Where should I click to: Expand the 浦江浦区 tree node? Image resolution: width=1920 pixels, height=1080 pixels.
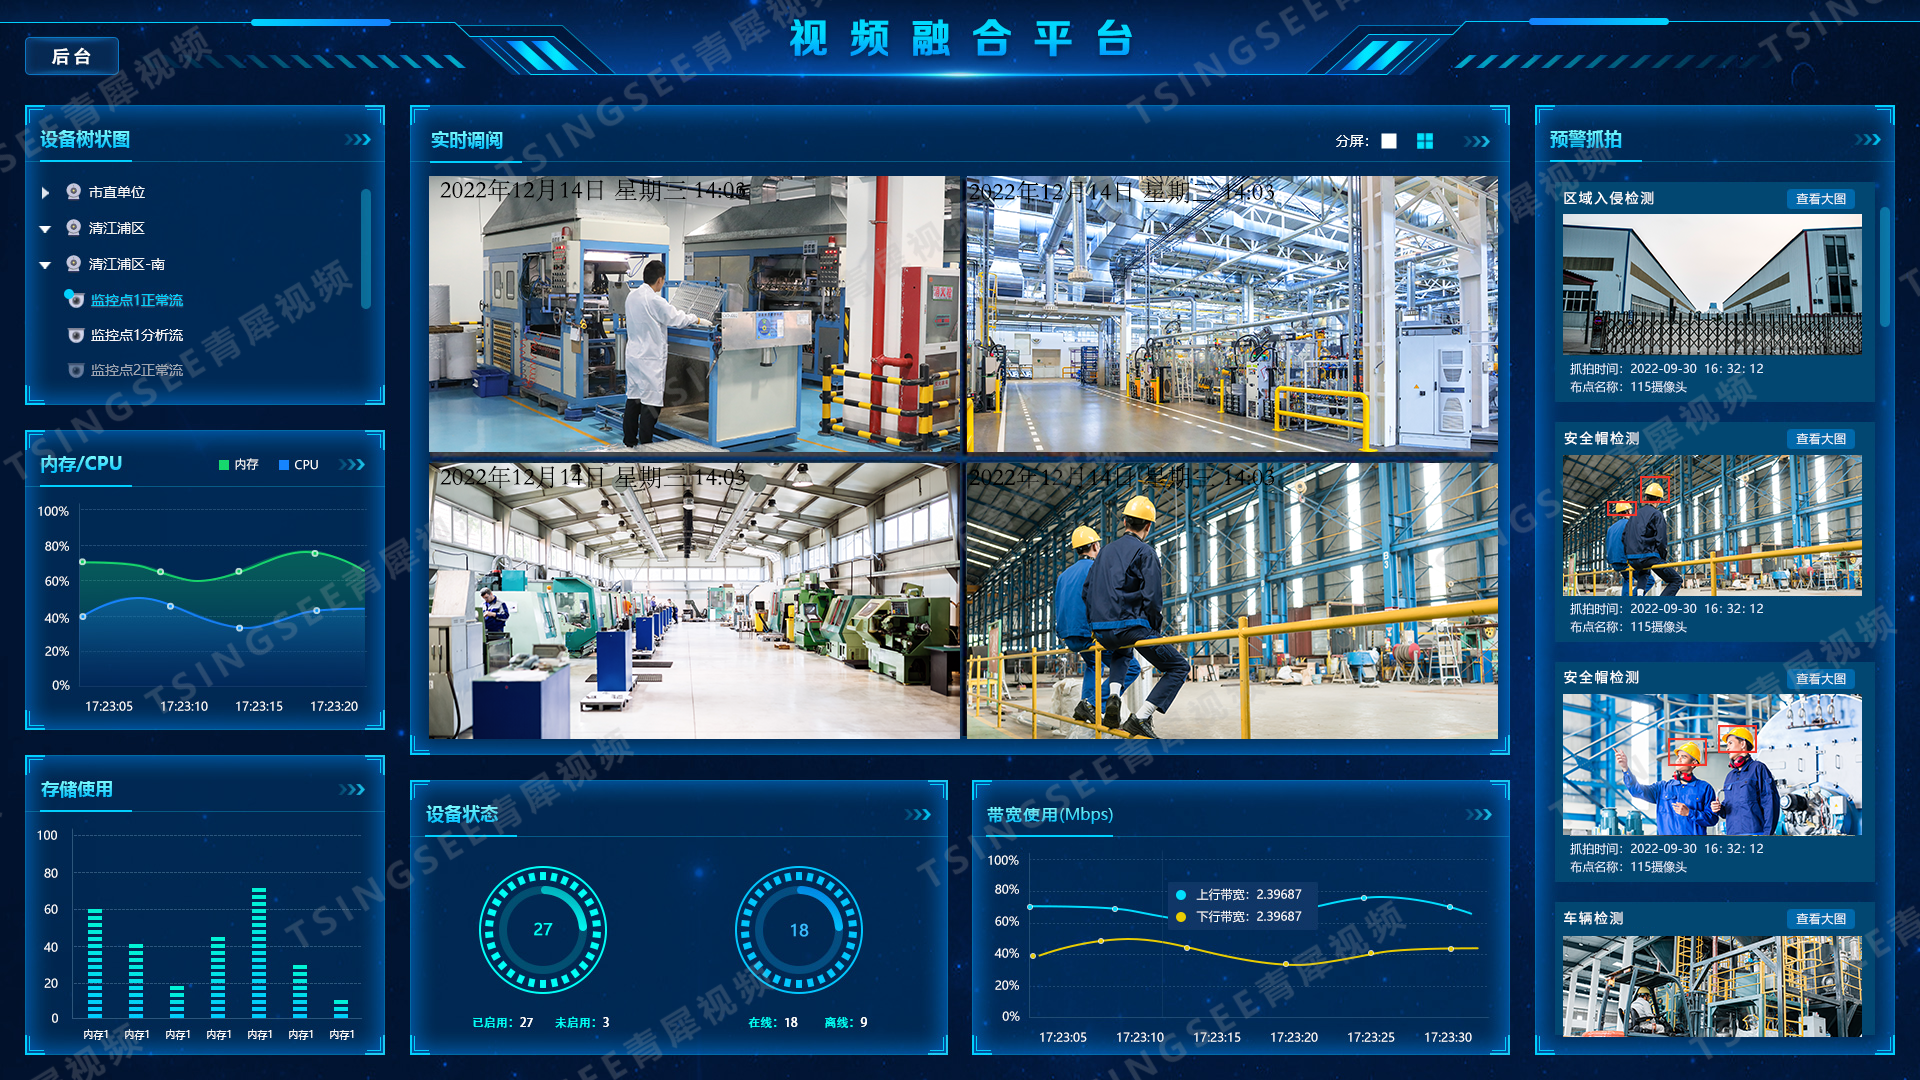click(x=47, y=228)
